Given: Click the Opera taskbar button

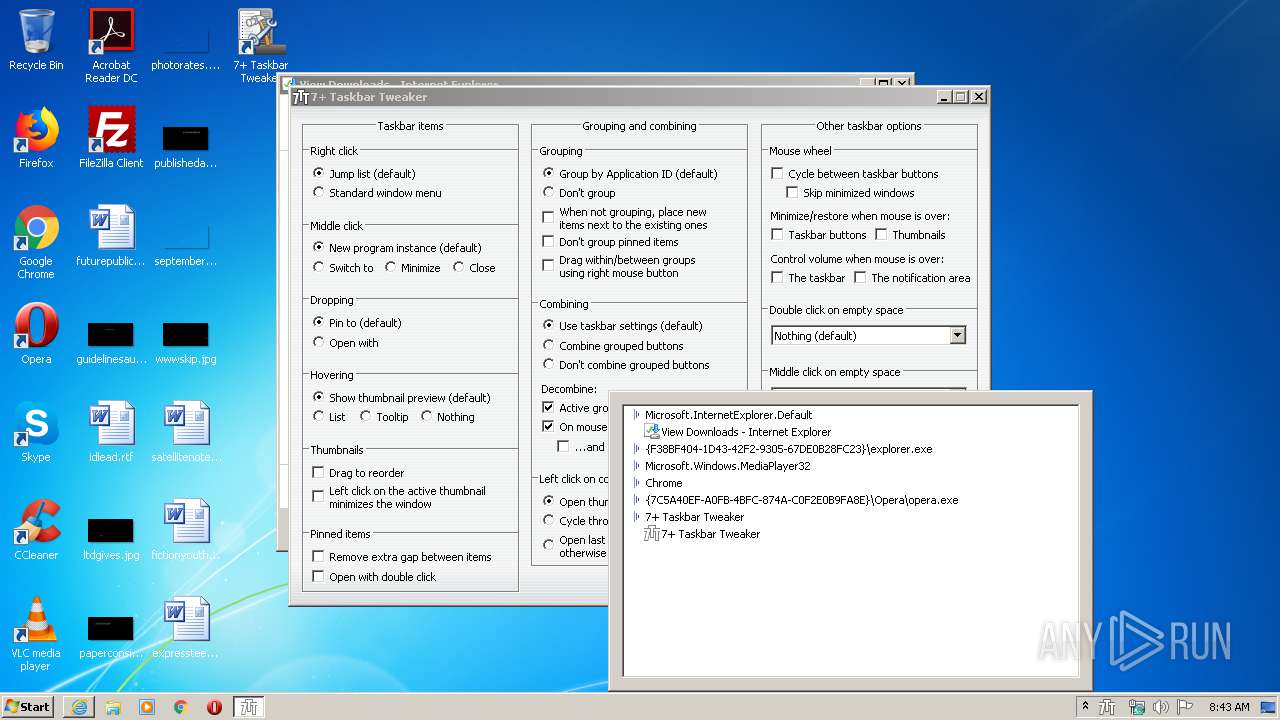Looking at the screenshot, I should (214, 707).
